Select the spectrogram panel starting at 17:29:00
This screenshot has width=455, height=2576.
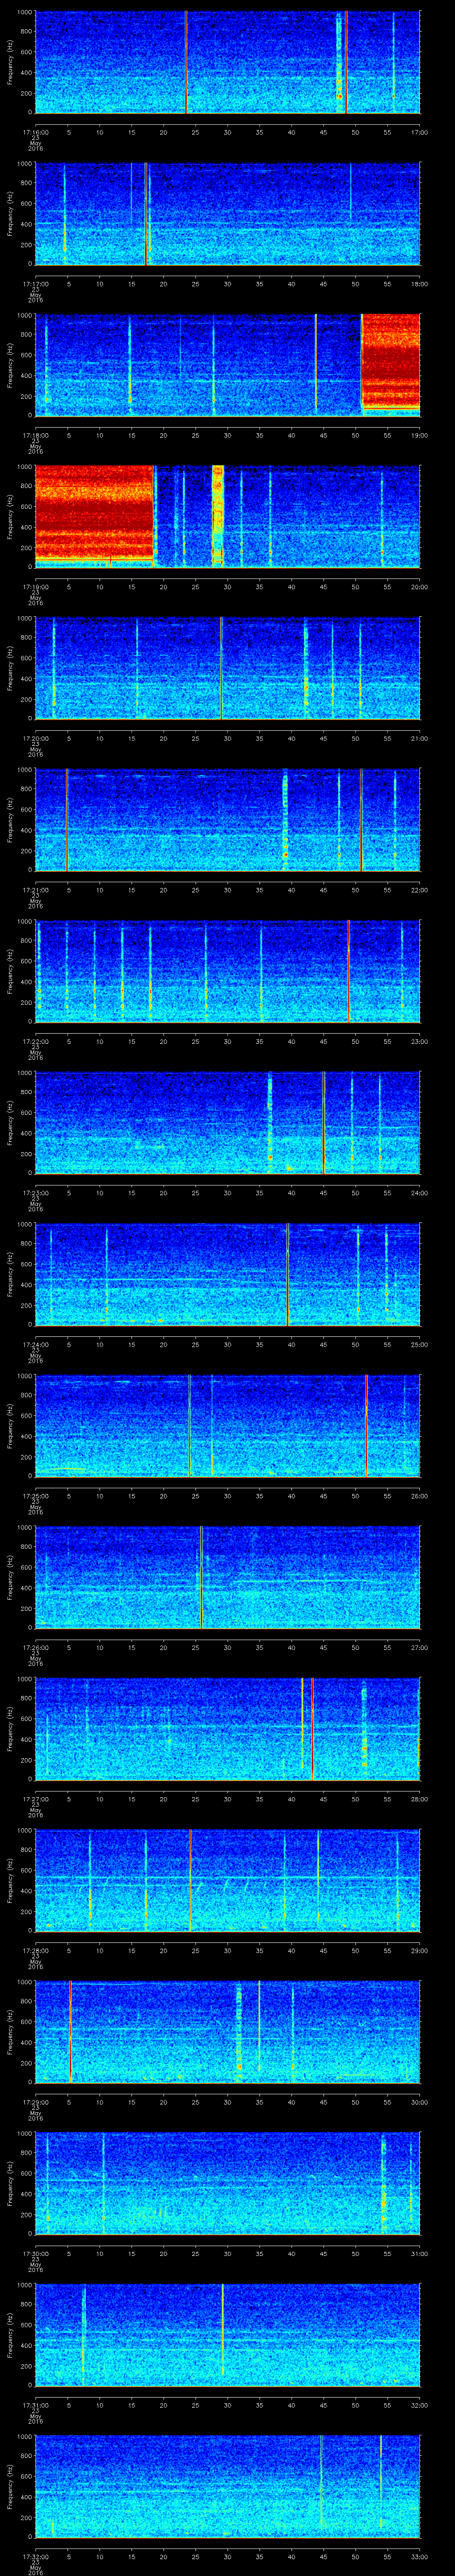point(228,2032)
